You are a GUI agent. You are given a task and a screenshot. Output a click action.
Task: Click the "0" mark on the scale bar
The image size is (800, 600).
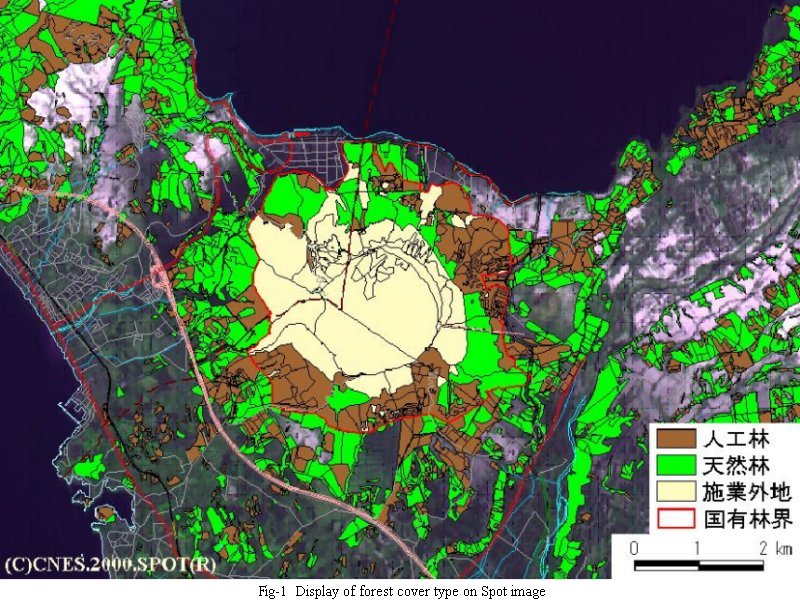pyautogui.click(x=634, y=549)
